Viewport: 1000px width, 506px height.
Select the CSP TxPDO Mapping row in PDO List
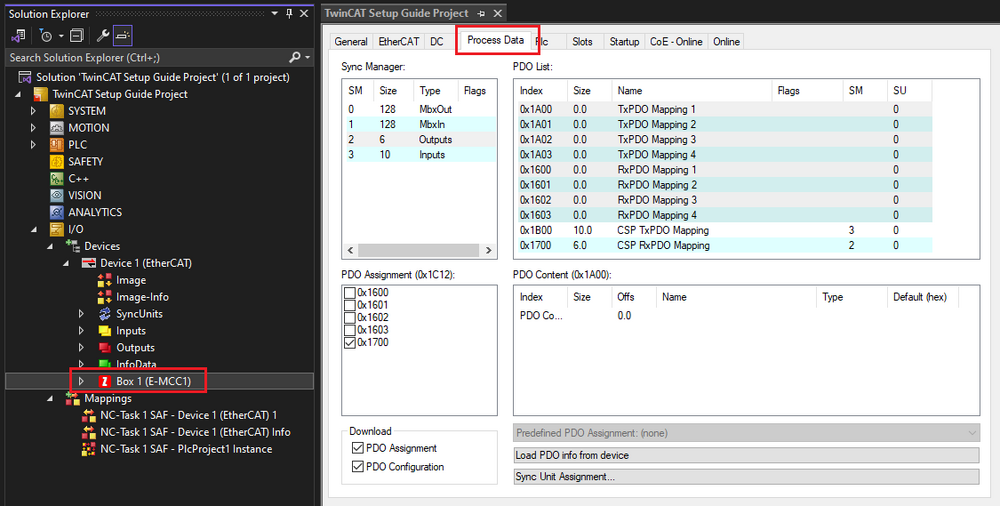pyautogui.click(x=723, y=230)
